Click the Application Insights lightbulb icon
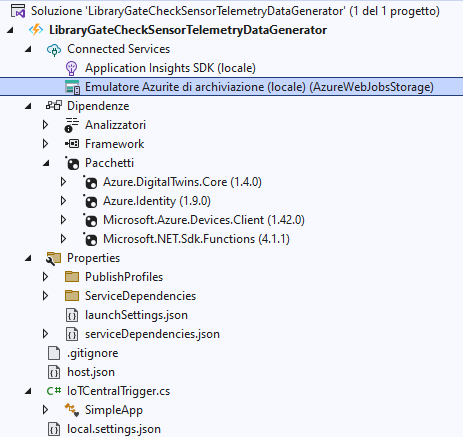Screen dimensions: 463x437 72,68
